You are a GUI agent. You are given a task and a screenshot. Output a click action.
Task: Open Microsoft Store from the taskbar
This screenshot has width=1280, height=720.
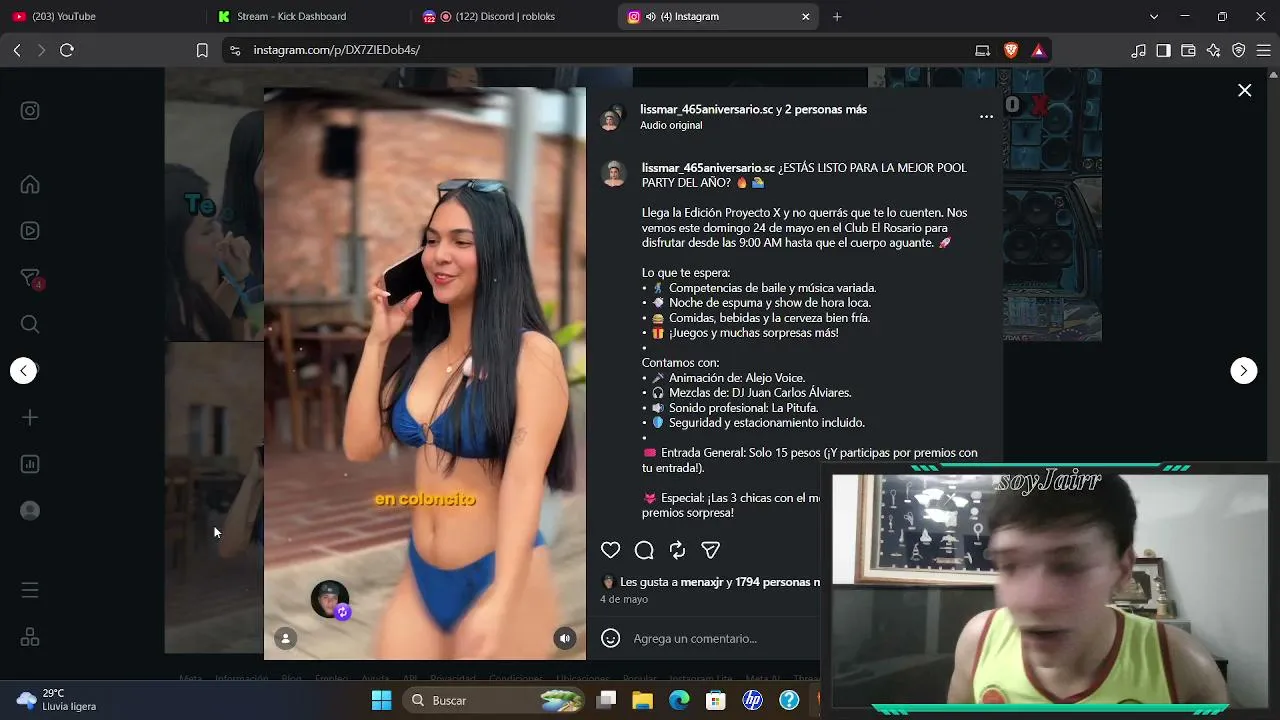[x=716, y=700]
